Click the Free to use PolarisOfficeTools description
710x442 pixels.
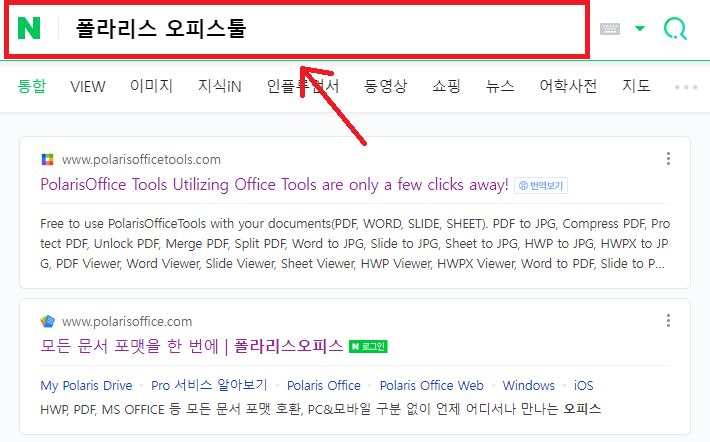pyautogui.click(x=355, y=244)
